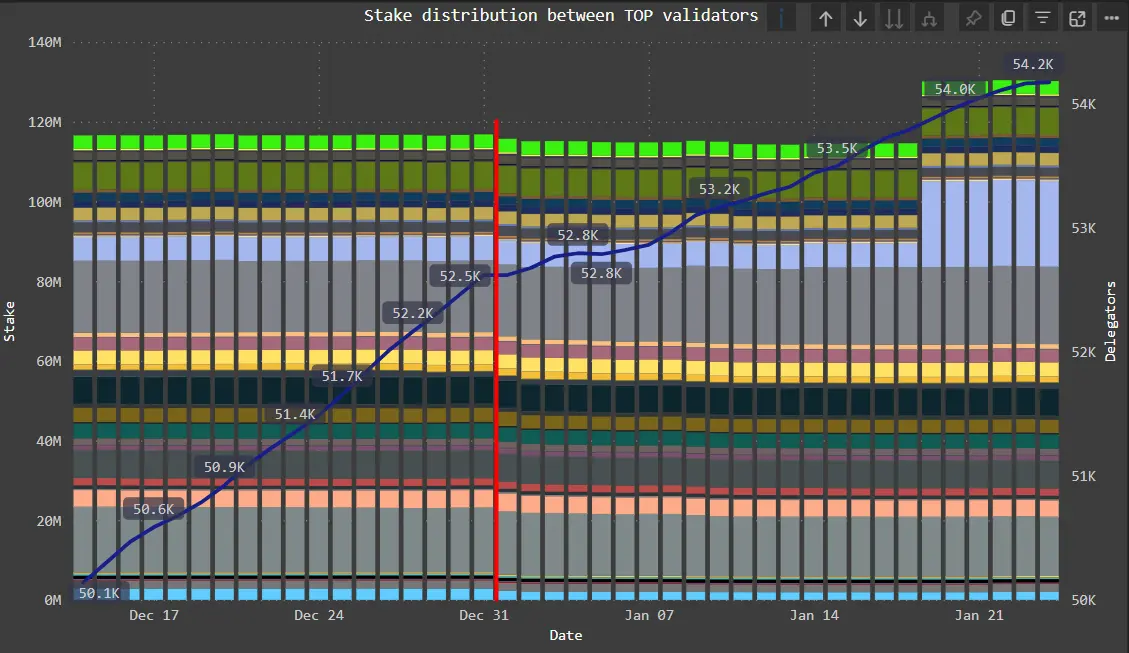Open more options ellipsis menu
Viewport: 1129px width, 653px height.
[1112, 19]
